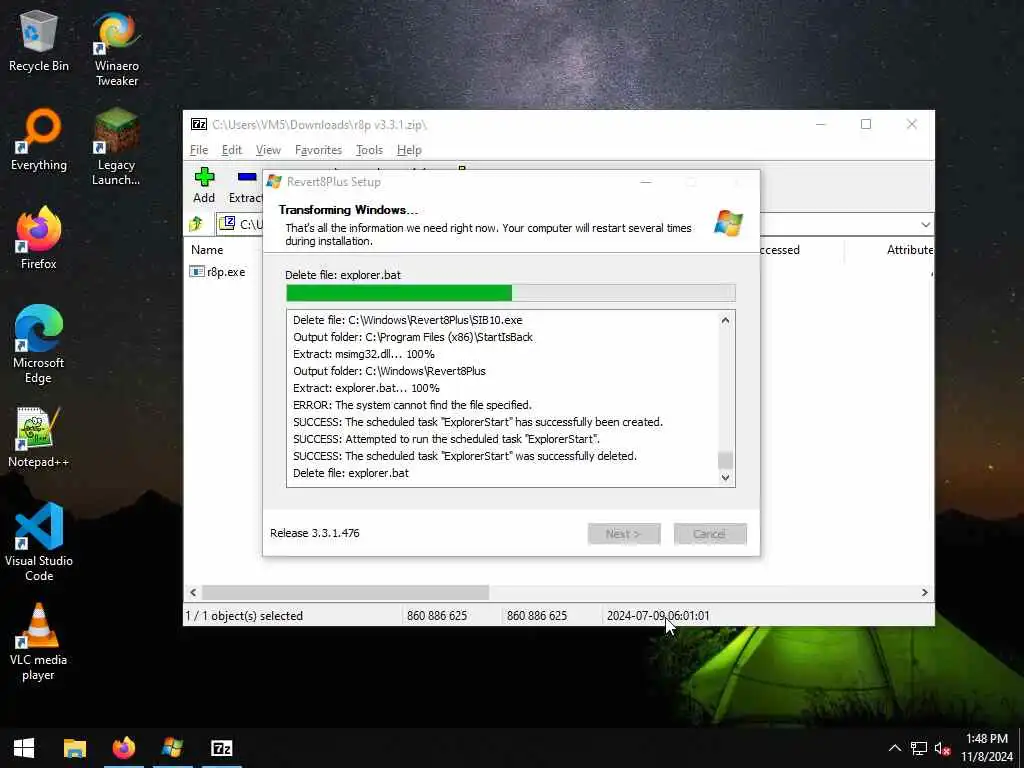
Task: Click the 2024-07-09 06:01:01 status entry
Action: (x=658, y=615)
